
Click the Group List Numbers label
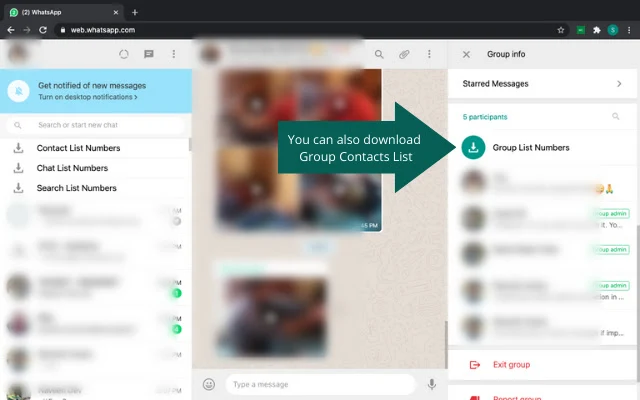(x=531, y=148)
